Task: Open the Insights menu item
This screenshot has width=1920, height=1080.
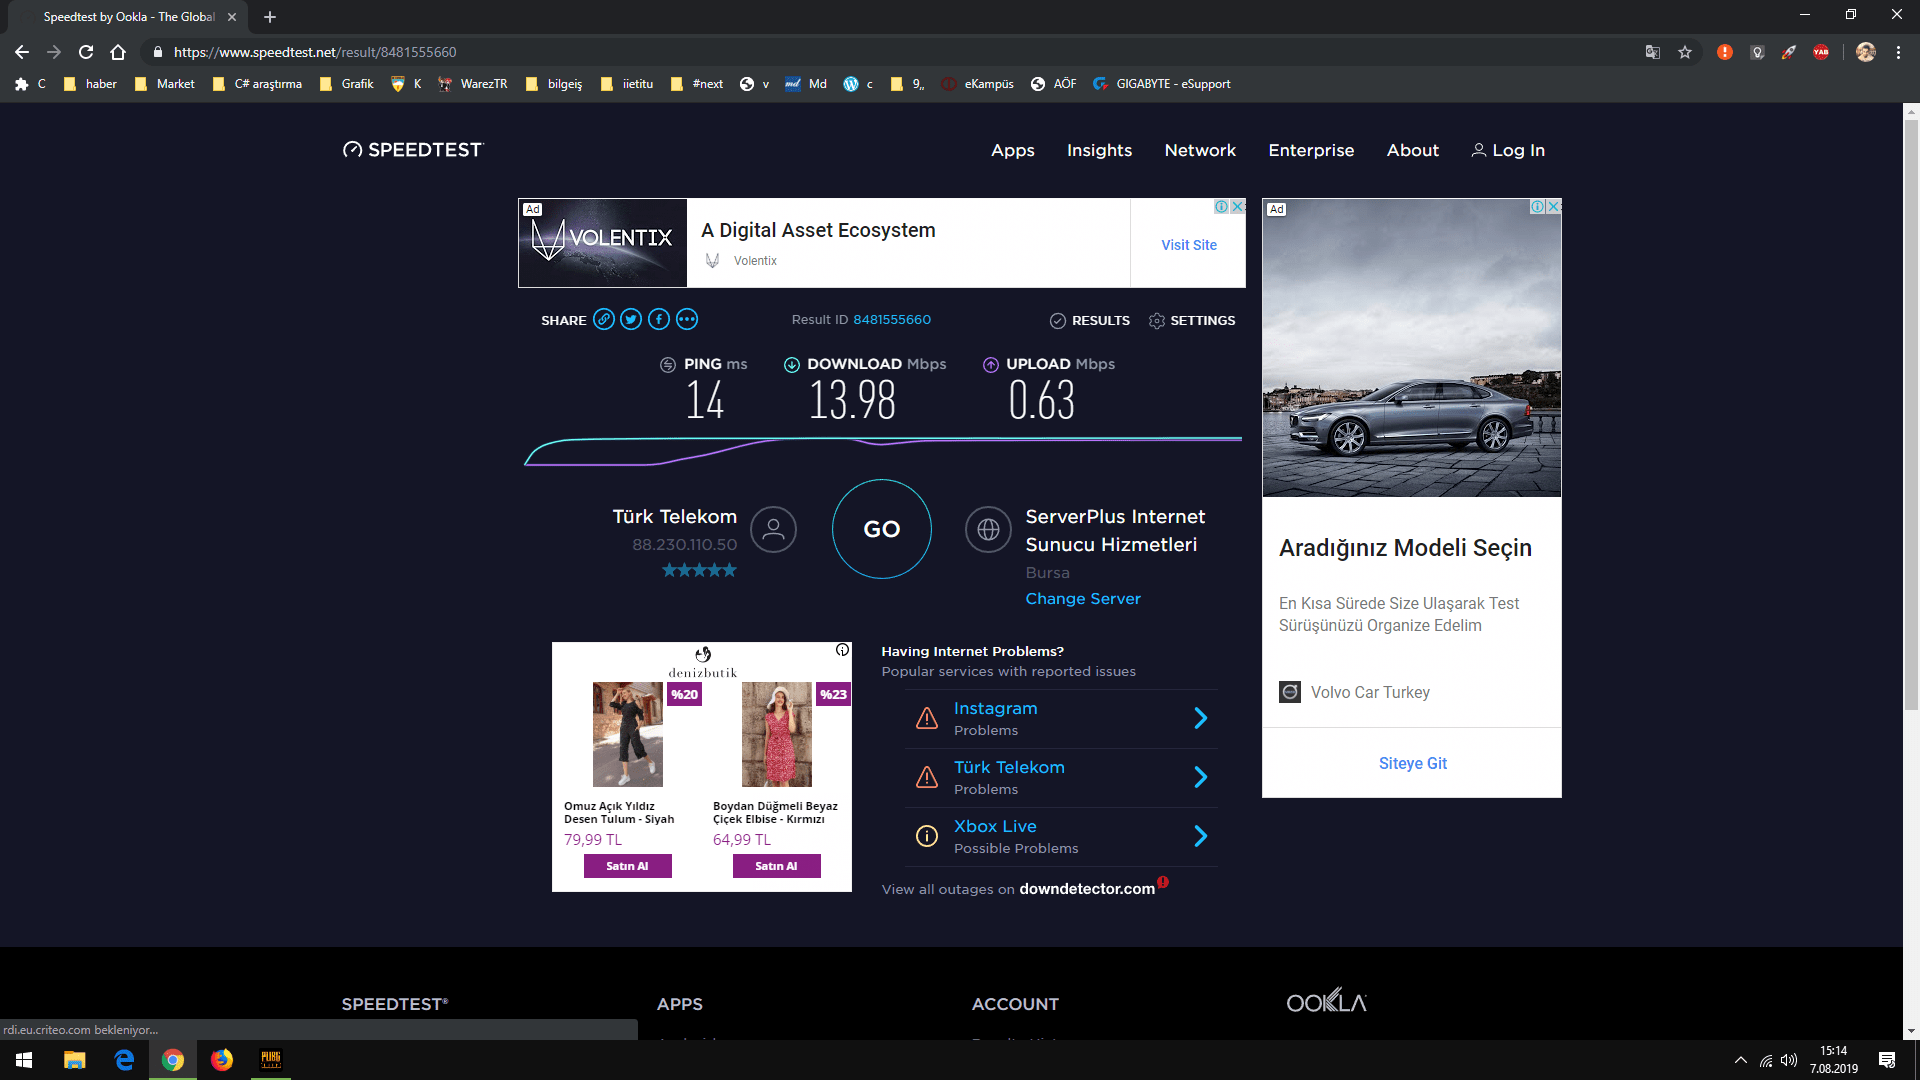Action: click(1099, 150)
